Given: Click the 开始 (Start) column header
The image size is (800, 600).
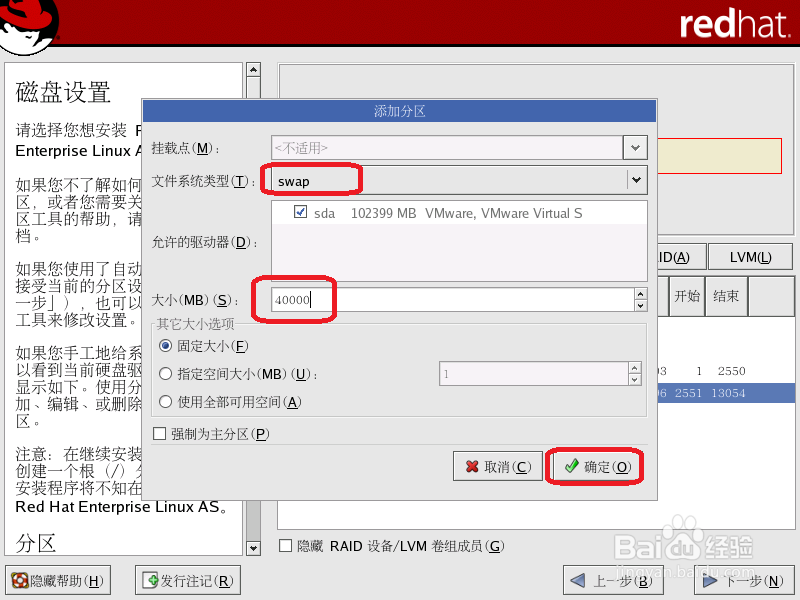Looking at the screenshot, I should [x=687, y=296].
